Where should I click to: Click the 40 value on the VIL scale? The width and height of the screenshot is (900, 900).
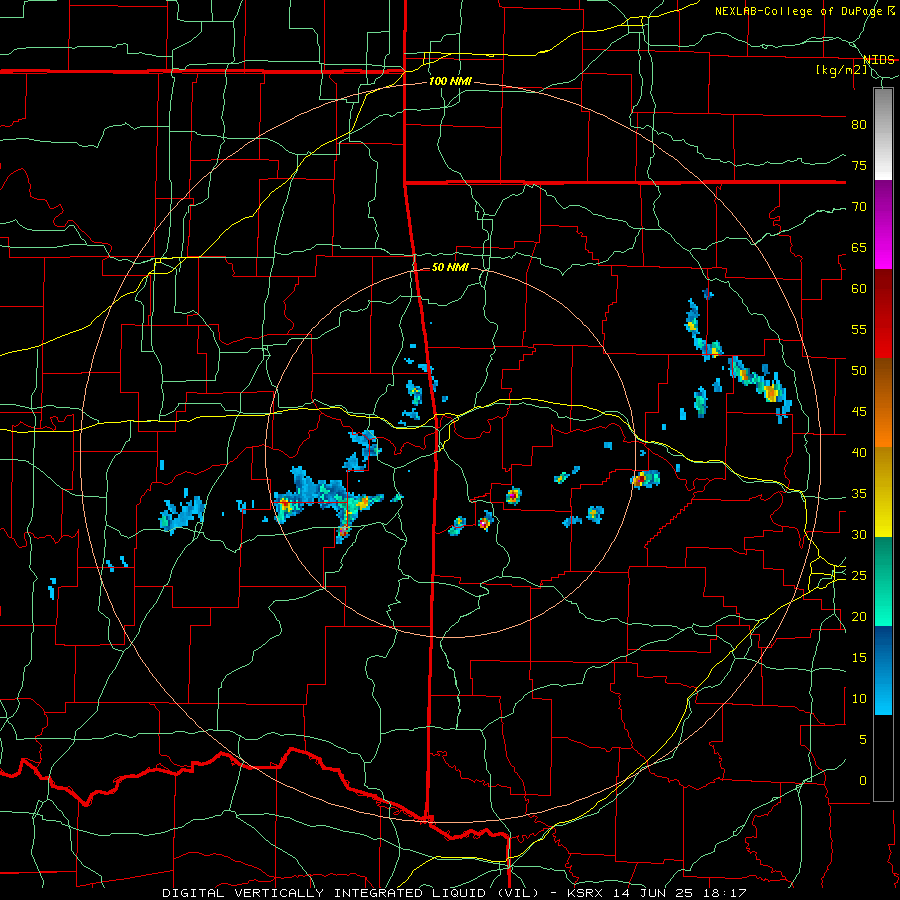[x=859, y=453]
